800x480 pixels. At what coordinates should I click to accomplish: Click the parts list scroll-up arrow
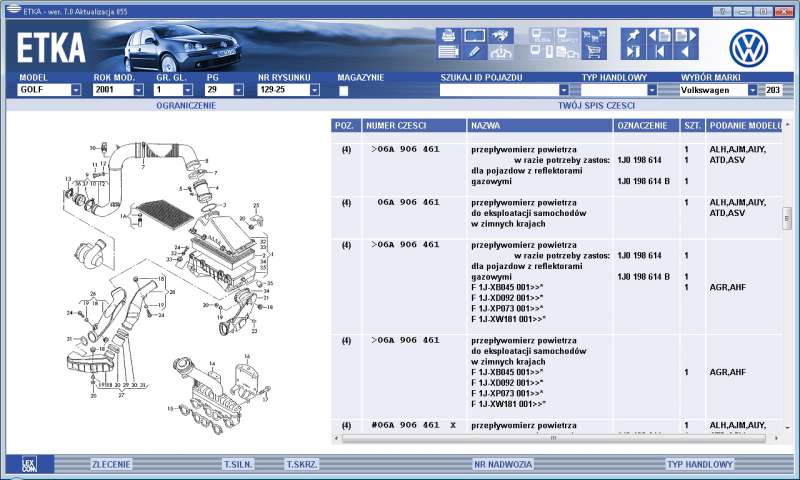[x=787, y=124]
